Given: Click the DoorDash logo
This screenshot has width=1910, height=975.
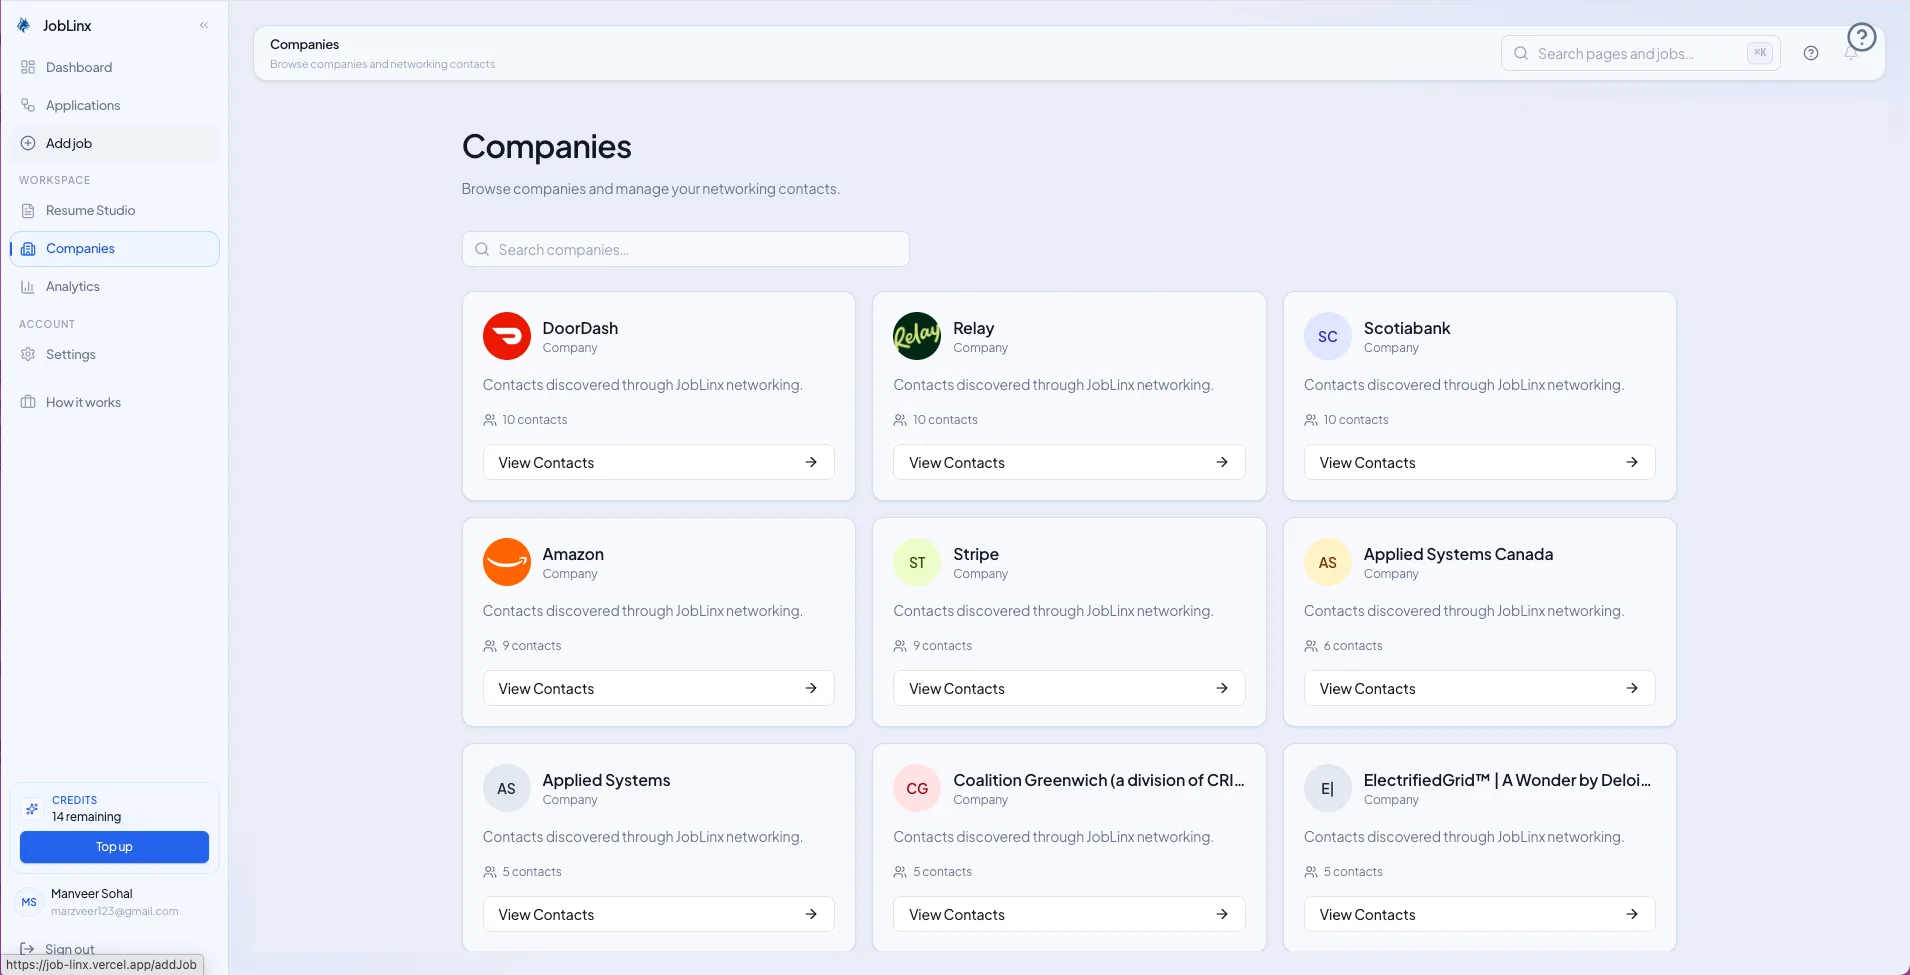Looking at the screenshot, I should [x=507, y=336].
